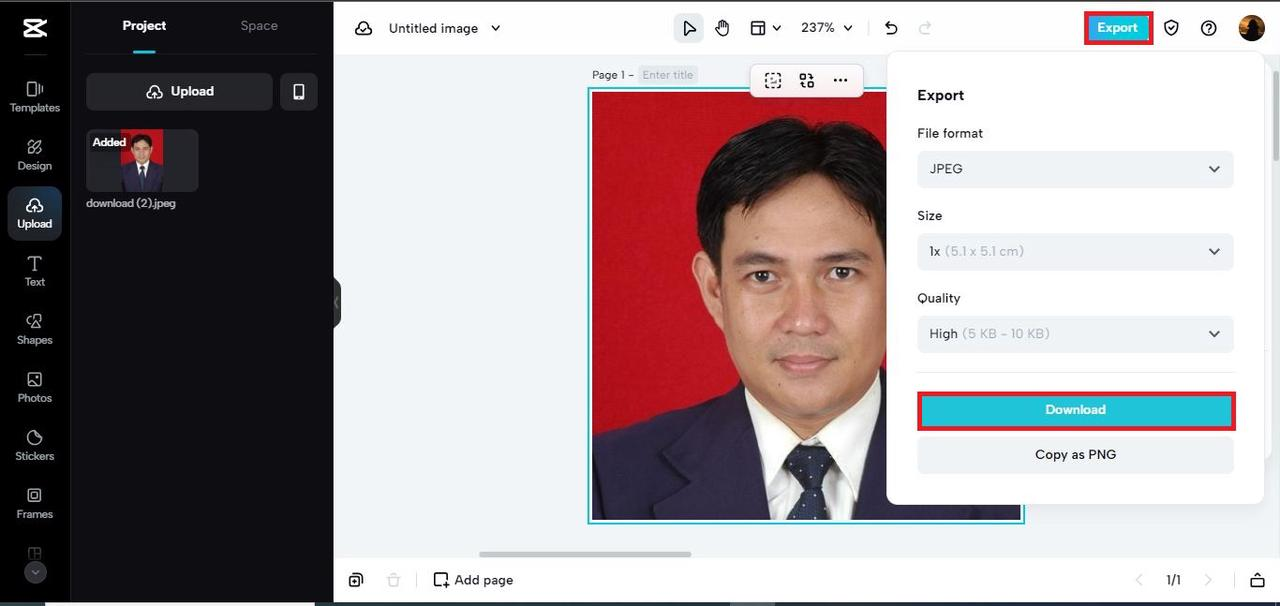The height and width of the screenshot is (606, 1280).
Task: Click the vertical scrollbar on the right
Action: (1275, 115)
